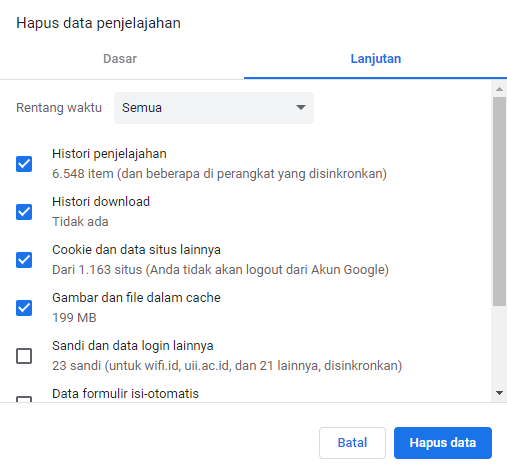Uncheck the Histori penjelajahan checkbox
507x475 pixels.
coord(24,164)
